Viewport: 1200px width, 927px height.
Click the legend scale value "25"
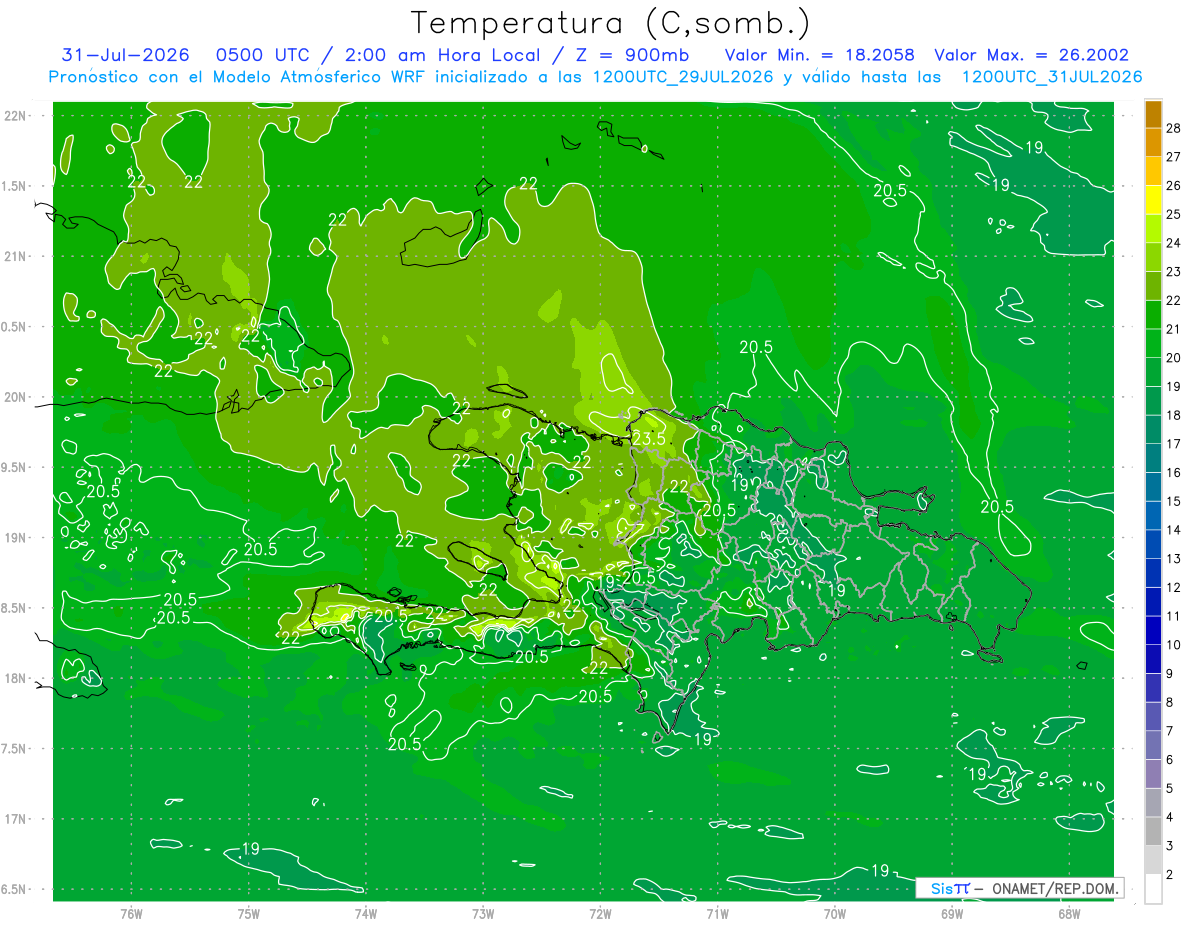[x=1174, y=214]
